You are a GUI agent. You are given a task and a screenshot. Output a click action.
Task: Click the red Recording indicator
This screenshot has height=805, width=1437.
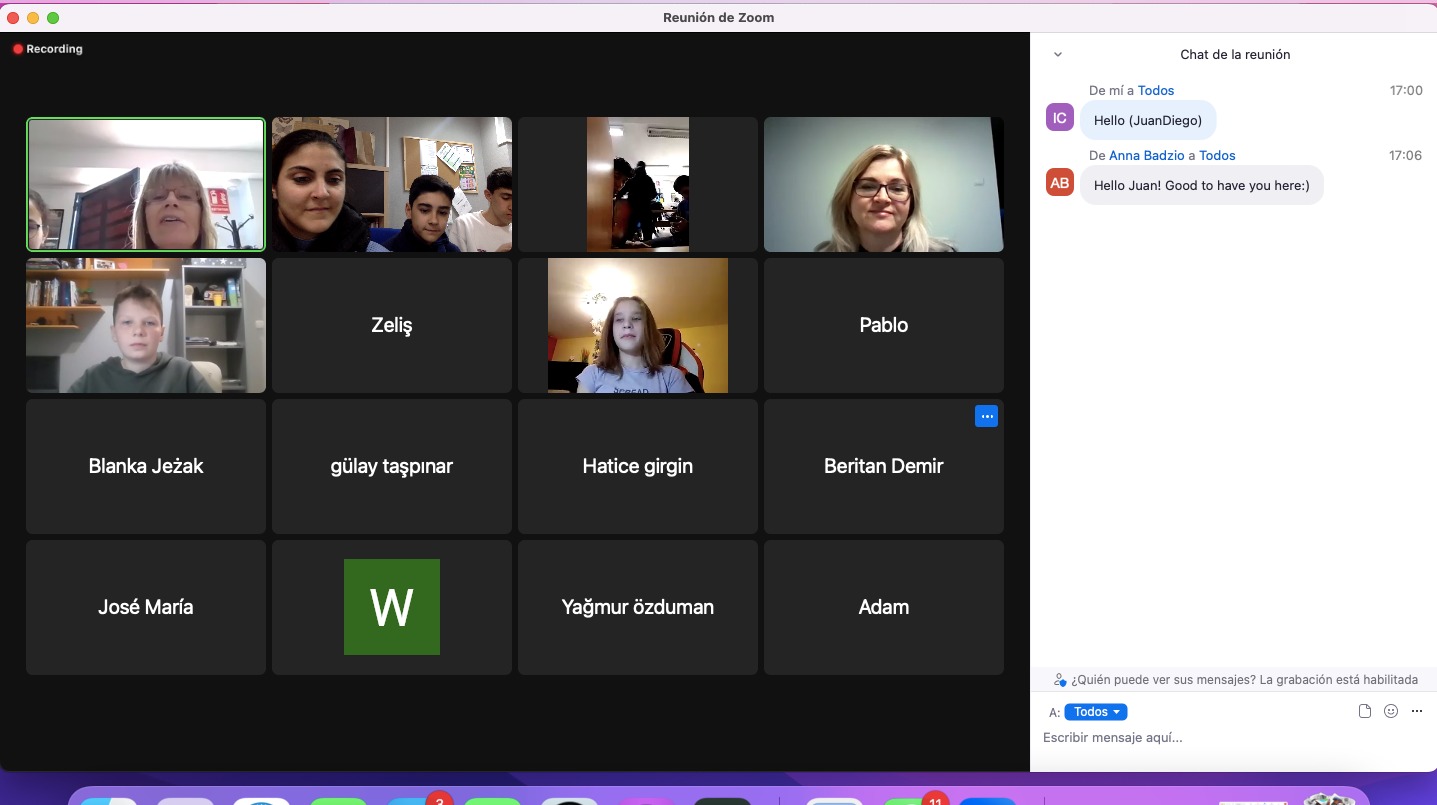click(48, 49)
